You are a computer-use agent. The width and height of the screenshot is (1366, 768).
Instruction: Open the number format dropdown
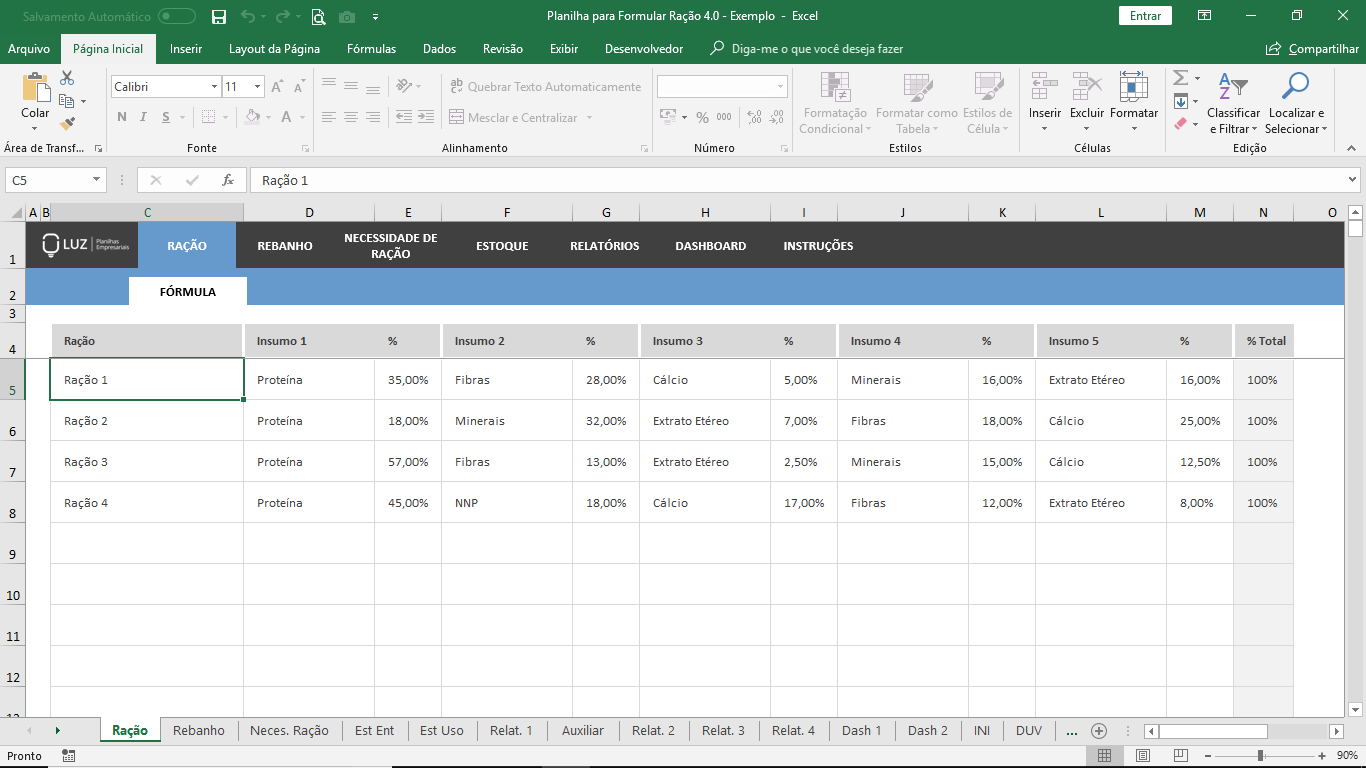780,87
